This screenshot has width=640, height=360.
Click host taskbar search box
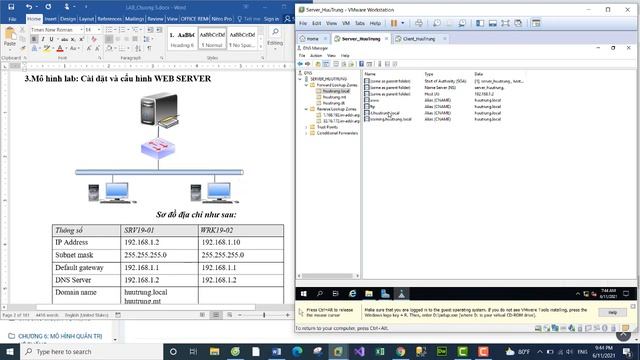91,352
